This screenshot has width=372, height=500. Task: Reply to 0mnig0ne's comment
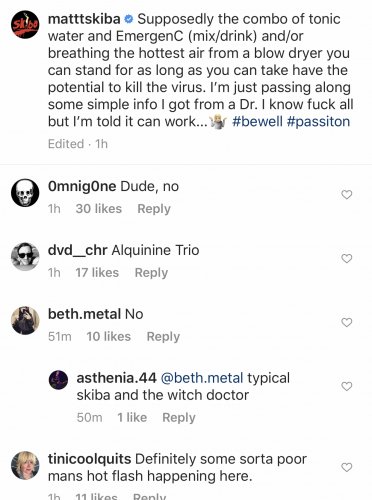pyautogui.click(x=154, y=209)
